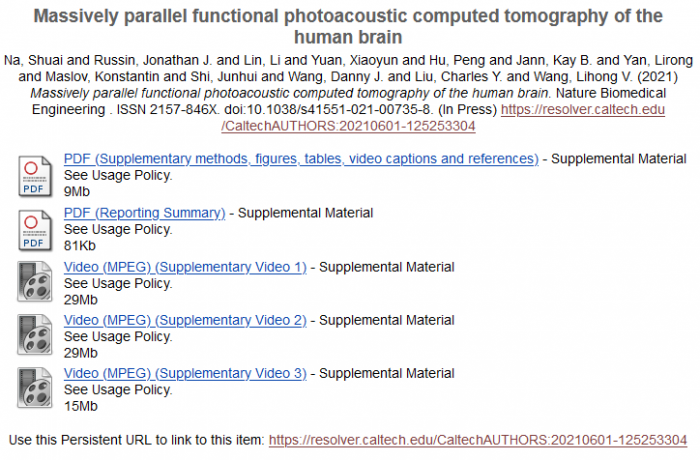The height and width of the screenshot is (460, 700).
Task: Click the Persistent URL link at the bottom
Action: pos(478,440)
